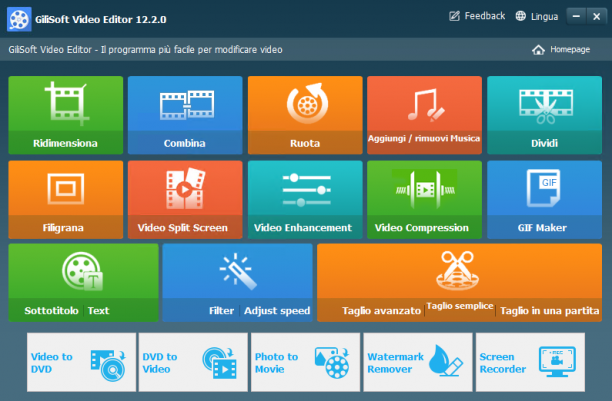Open the Video Compression tool
Image resolution: width=612 pixels, height=401 pixels.
(x=424, y=200)
